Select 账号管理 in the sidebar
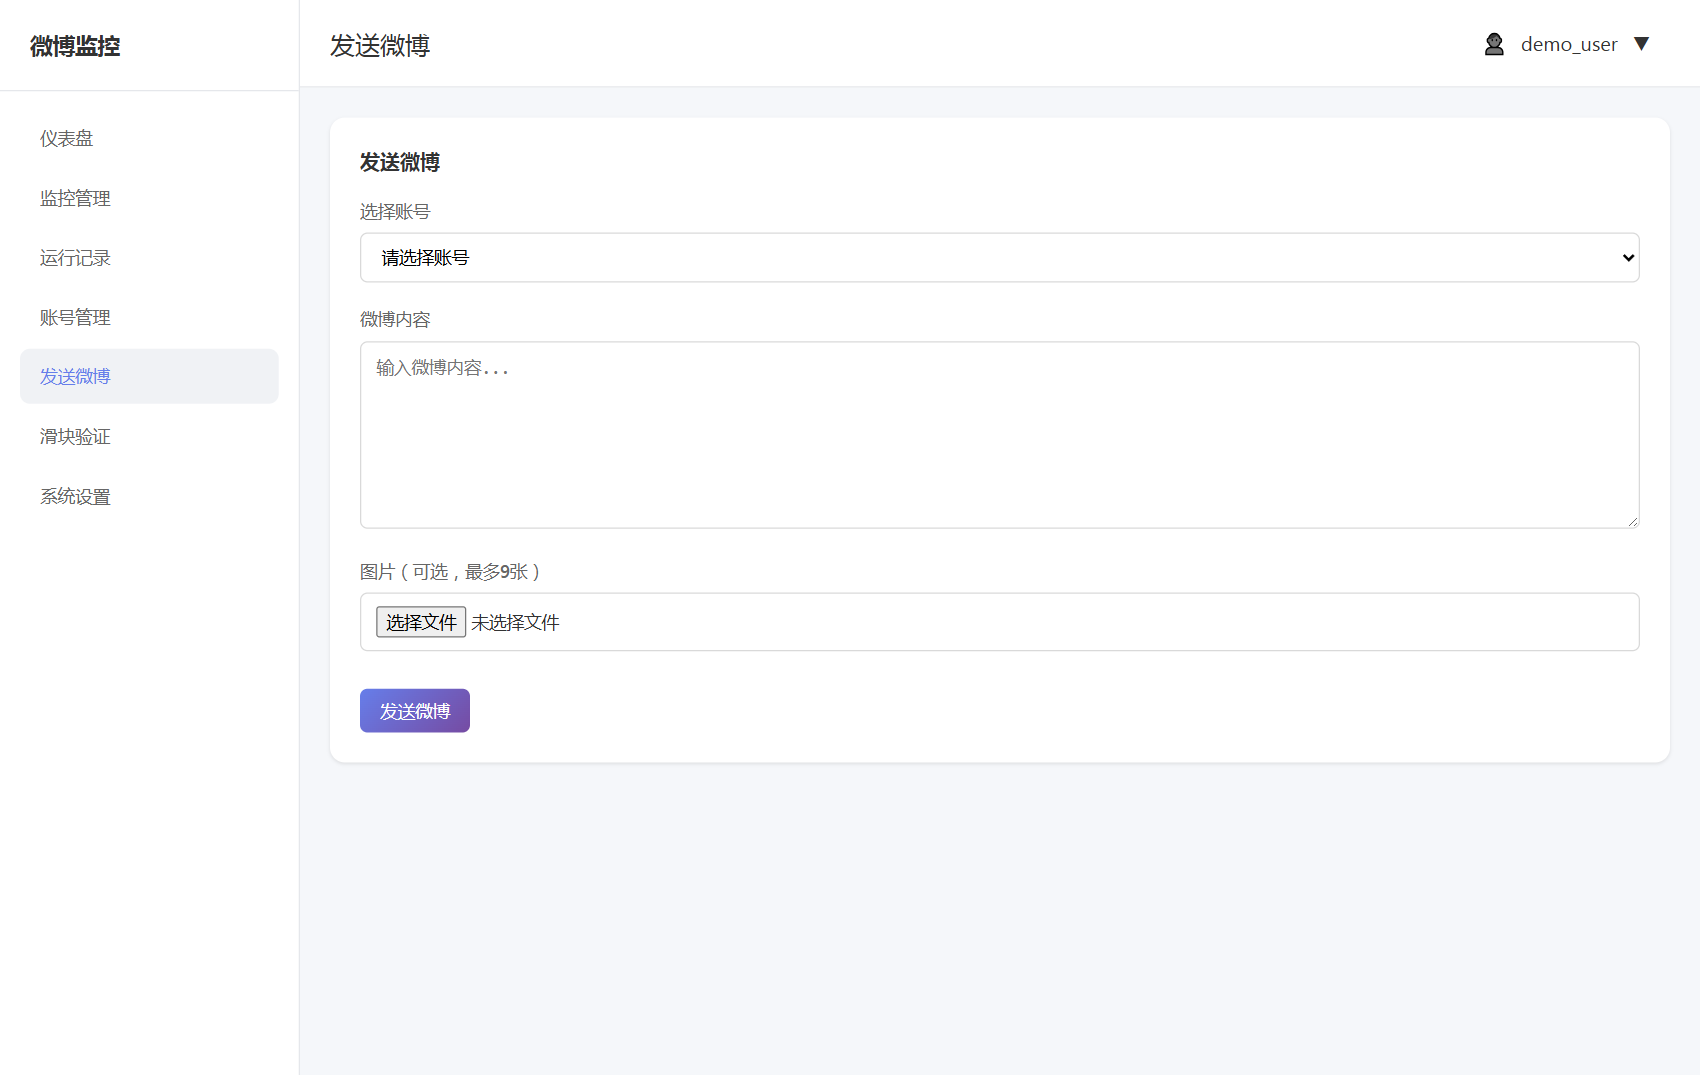The image size is (1700, 1075). pos(149,317)
